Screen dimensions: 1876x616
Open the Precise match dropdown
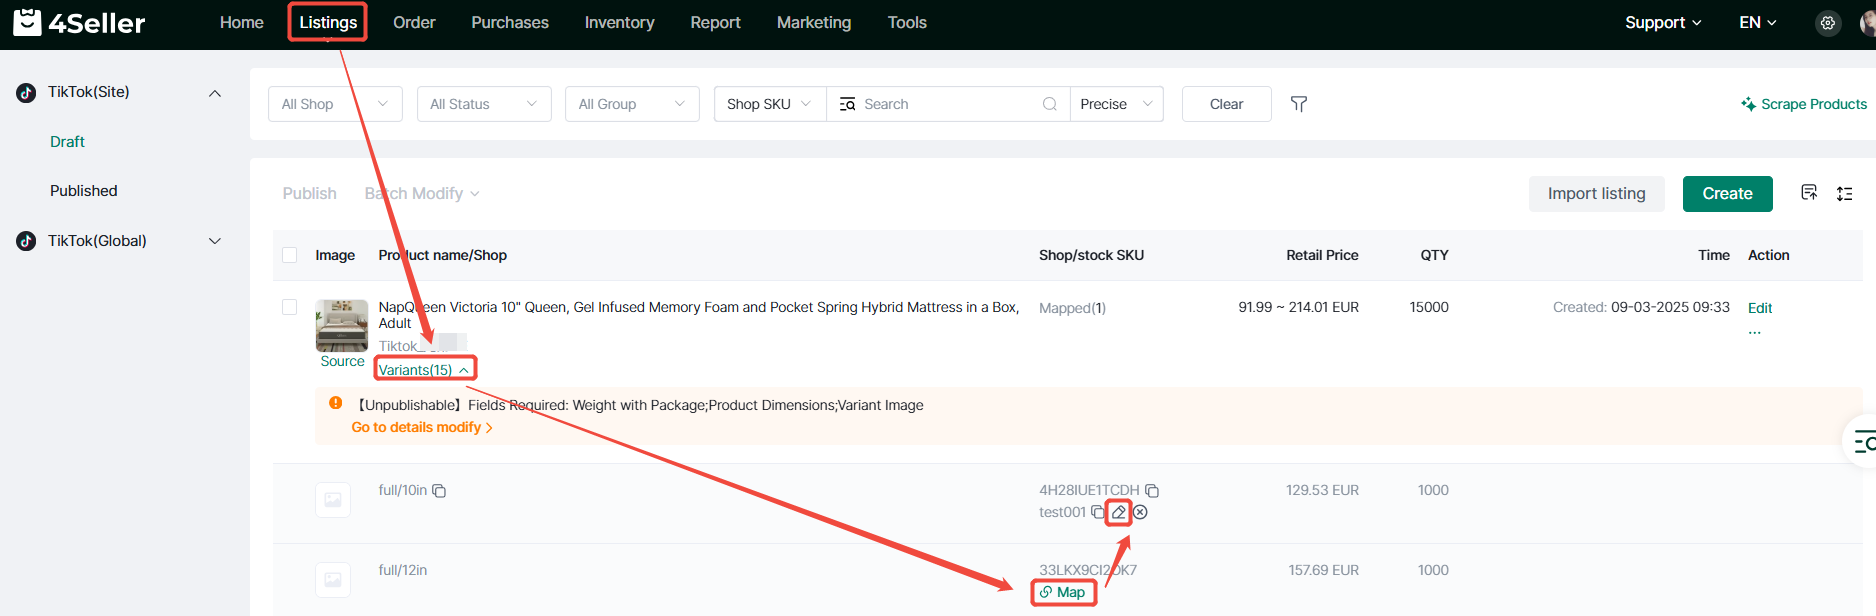(1117, 104)
